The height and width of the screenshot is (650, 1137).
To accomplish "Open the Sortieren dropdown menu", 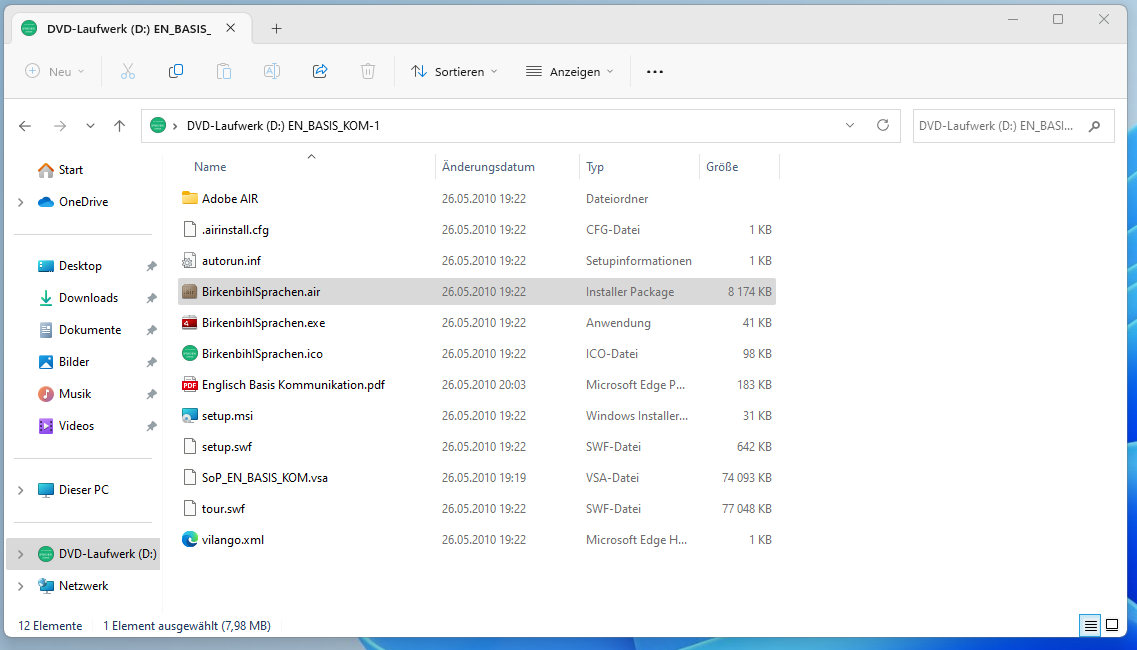I will (x=454, y=71).
